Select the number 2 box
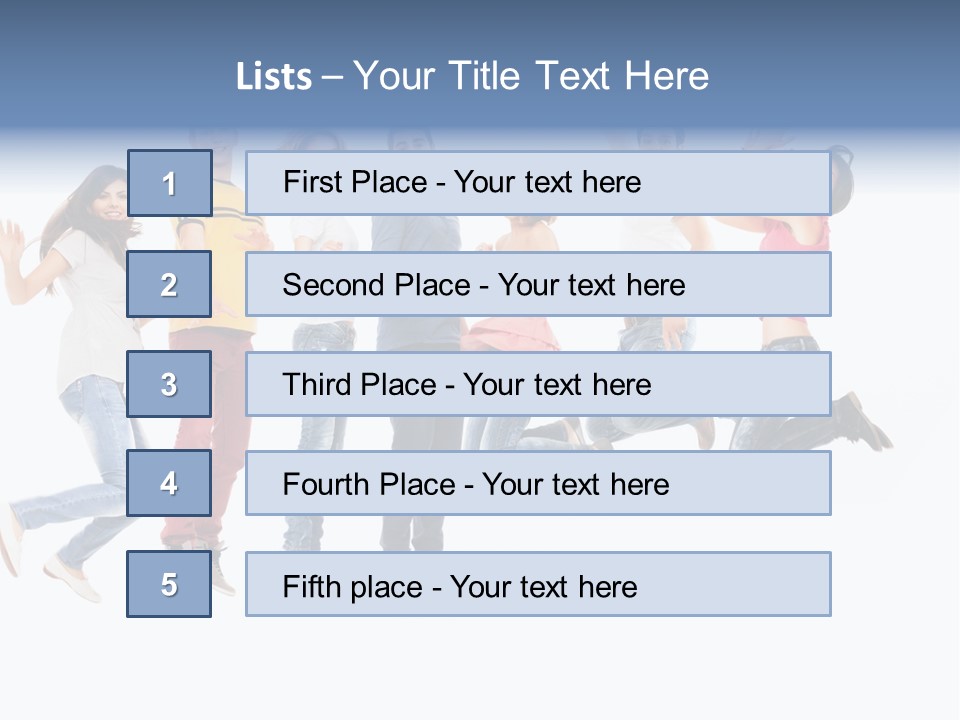This screenshot has height=720, width=960. [x=169, y=284]
